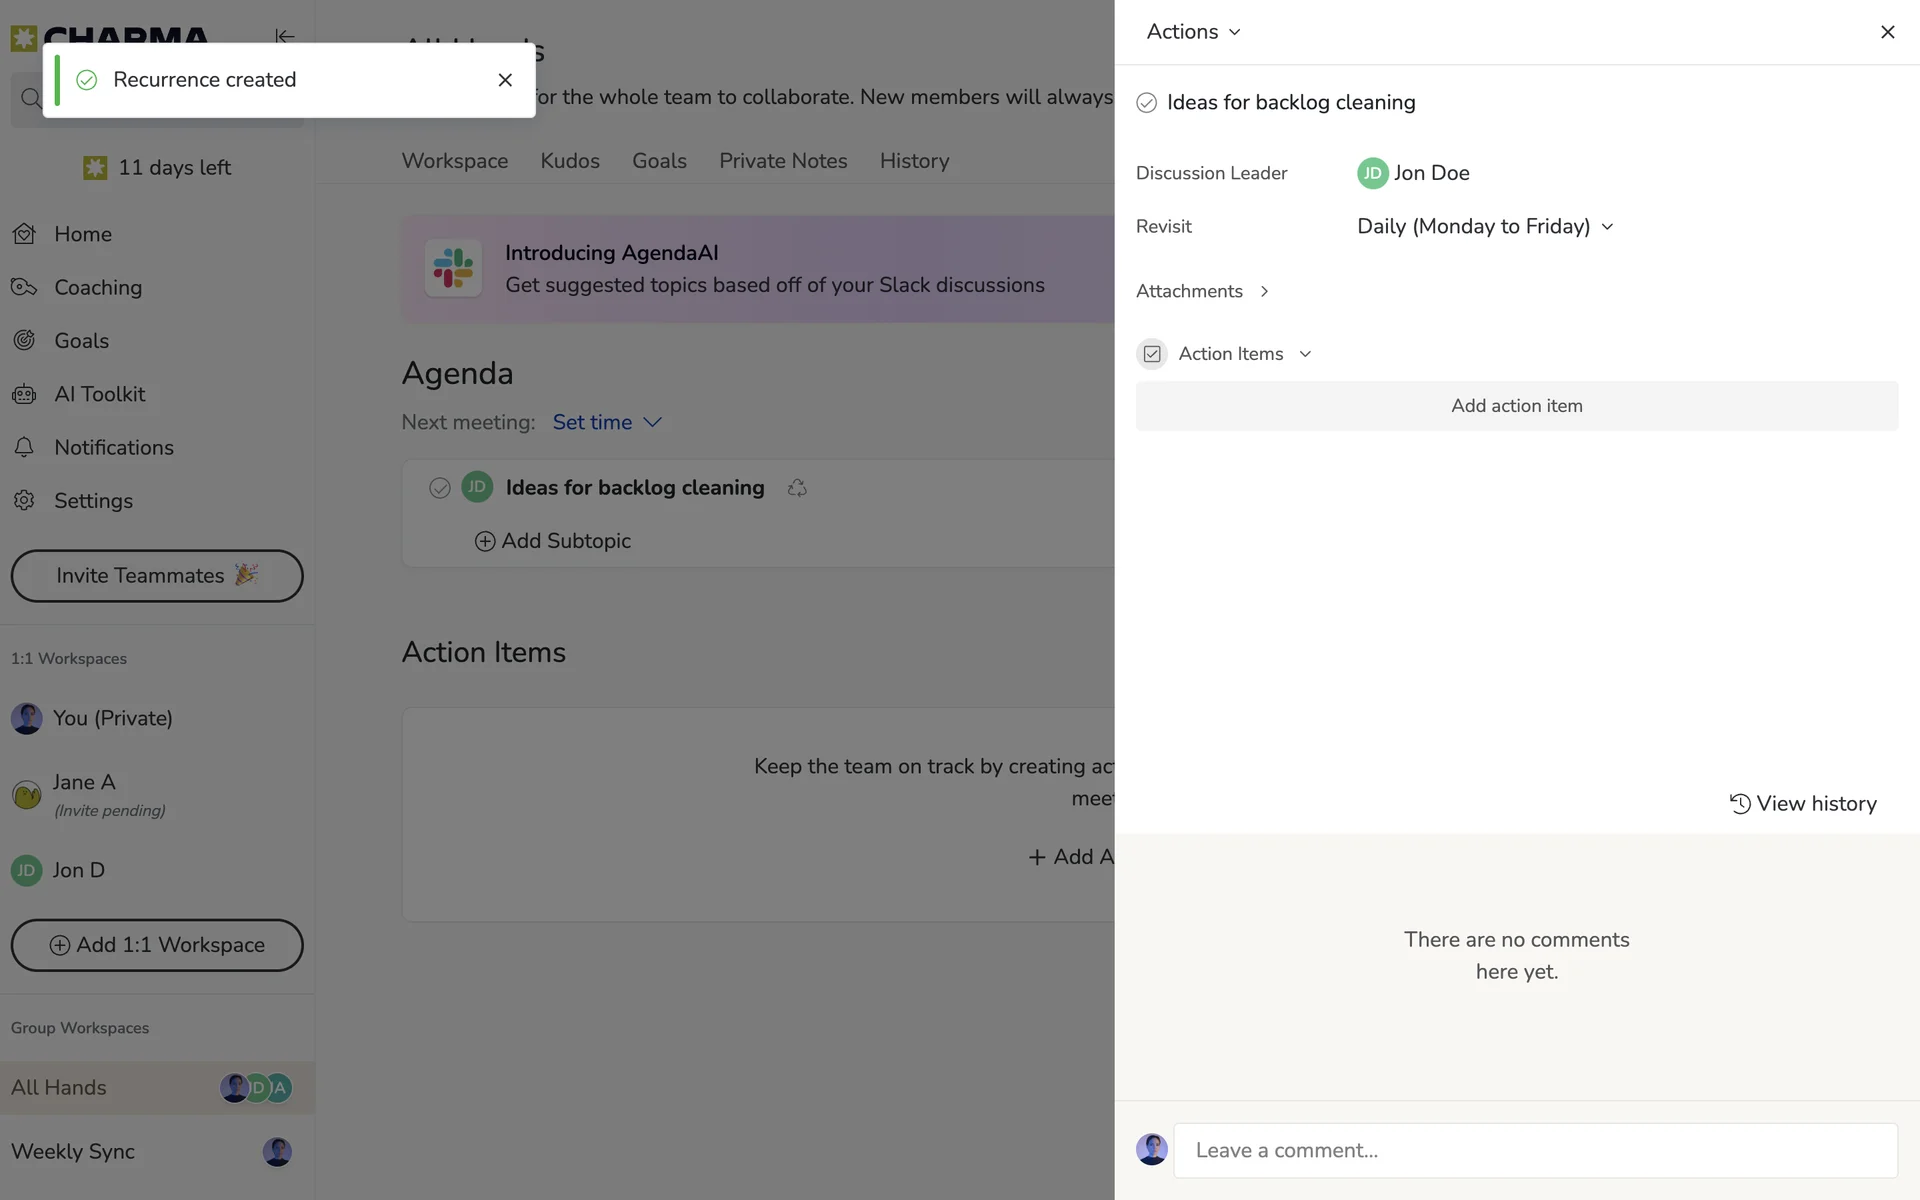This screenshot has width=1920, height=1200.
Task: Dismiss the Recurrence created notification
Action: point(505,80)
